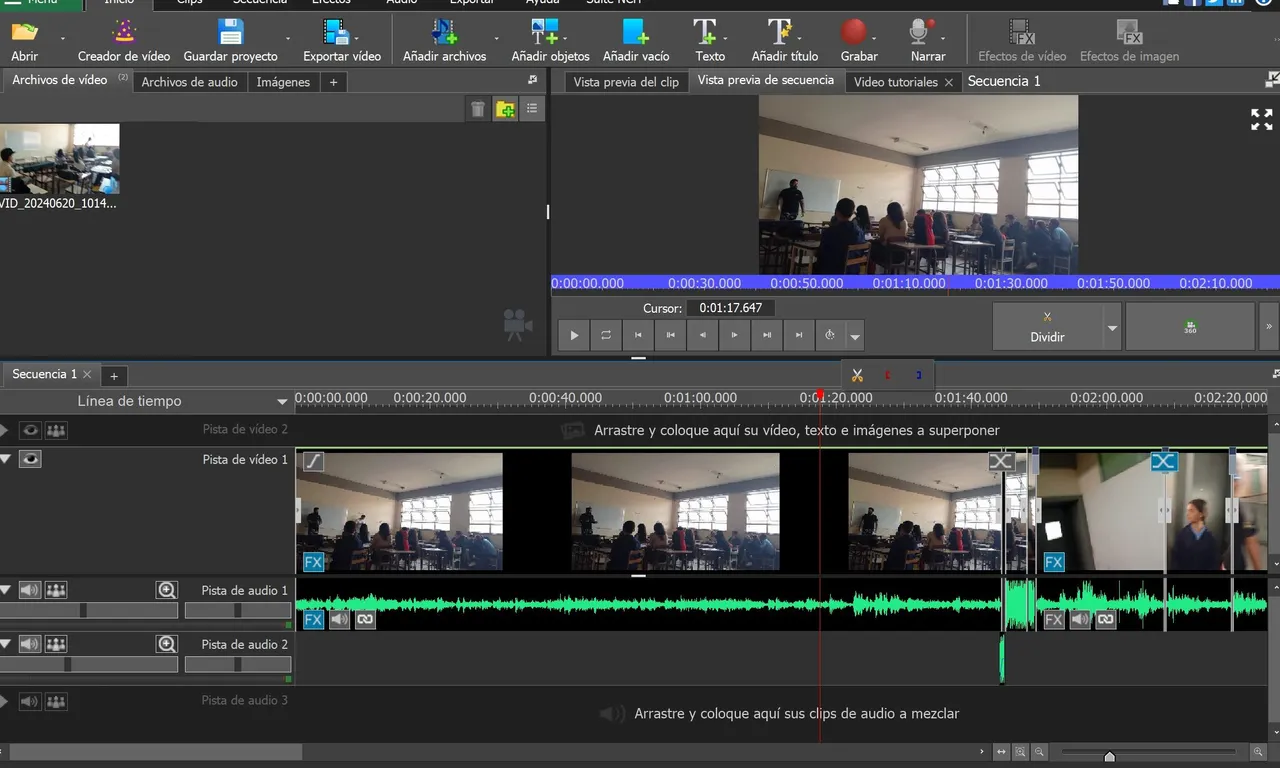The image size is (1280, 768).
Task: Select the Secuencia 1 timeline tab
Action: coord(44,374)
